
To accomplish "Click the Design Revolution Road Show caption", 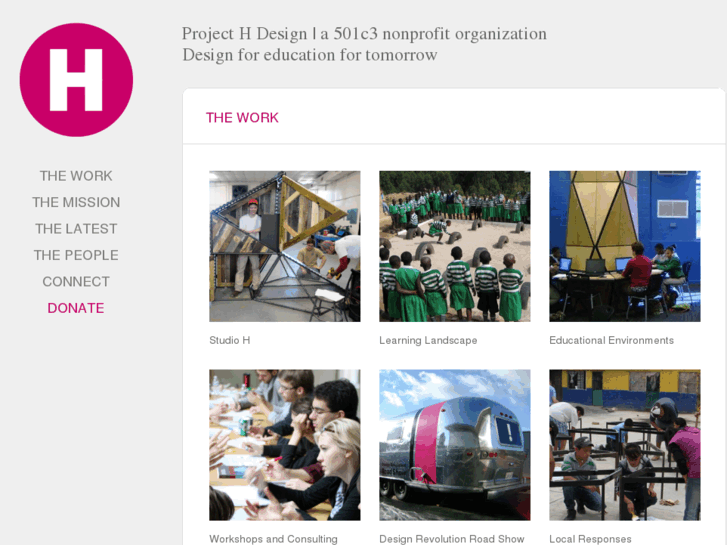I will tap(452, 539).
